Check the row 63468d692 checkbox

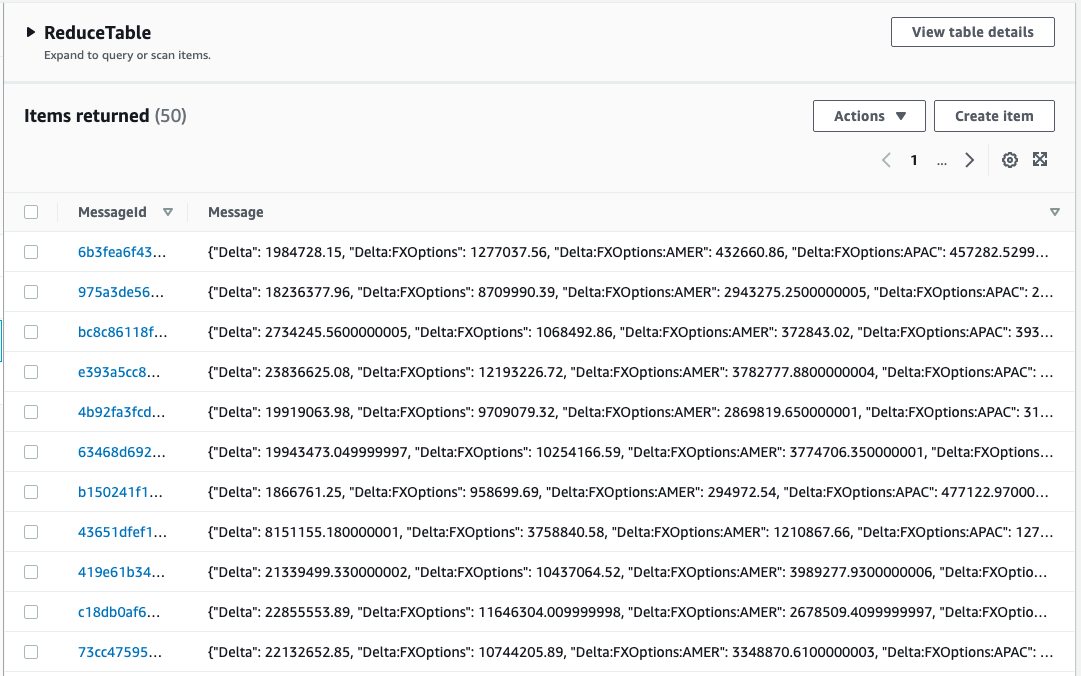31,452
